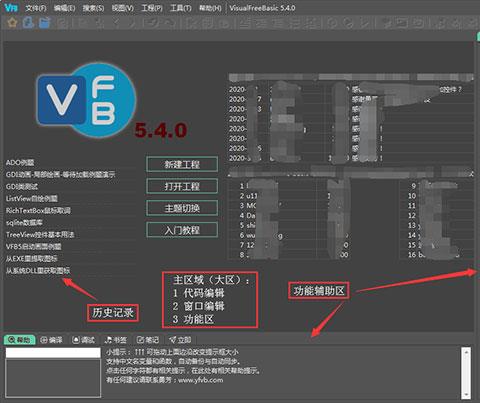Image resolution: width=480 pixels, height=403 pixels.
Task: Click the white search box in help panel
Action: point(53,353)
